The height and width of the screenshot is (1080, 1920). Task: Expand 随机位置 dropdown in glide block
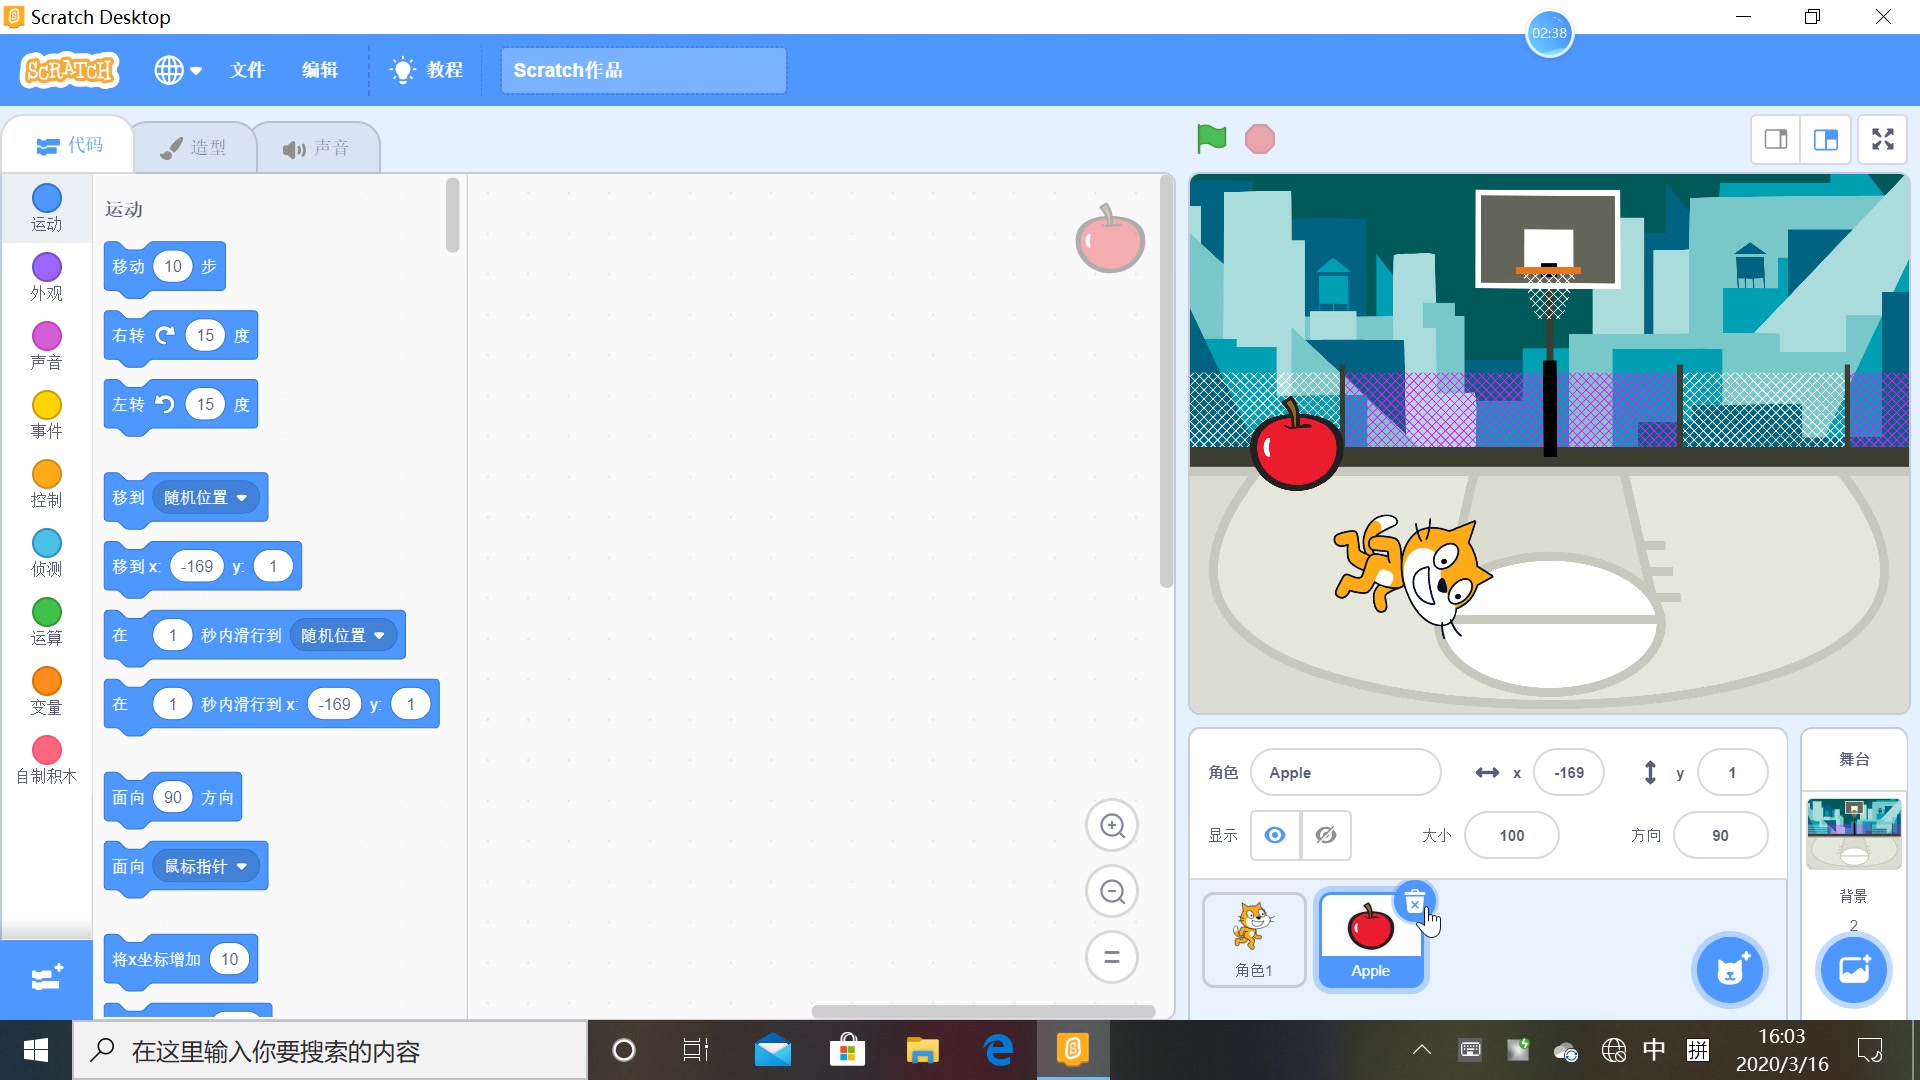[344, 636]
